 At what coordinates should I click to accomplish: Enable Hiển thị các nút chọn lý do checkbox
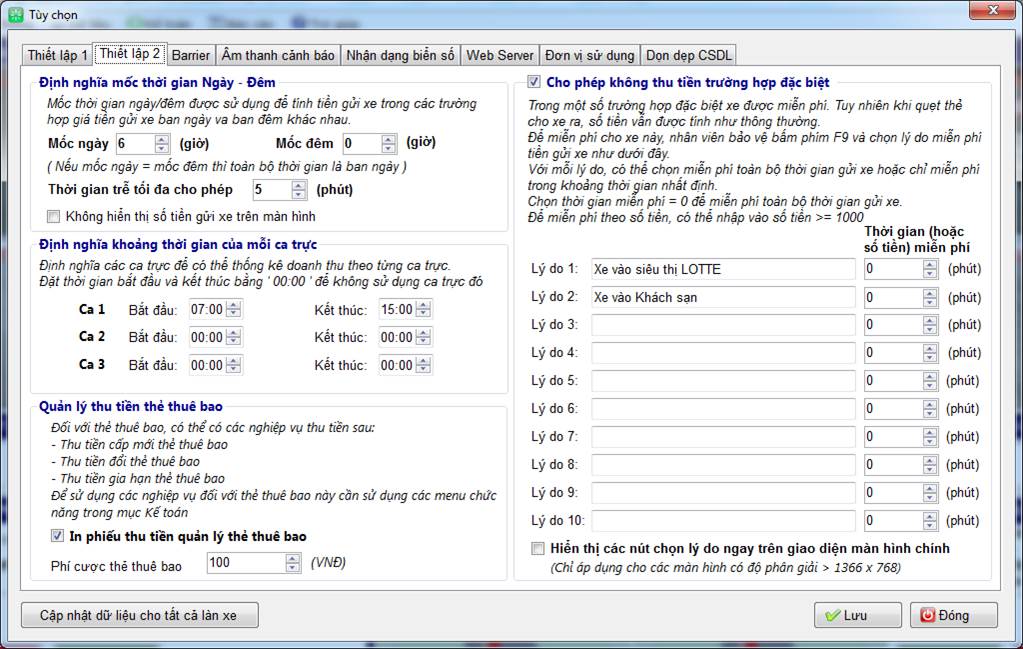click(x=539, y=548)
